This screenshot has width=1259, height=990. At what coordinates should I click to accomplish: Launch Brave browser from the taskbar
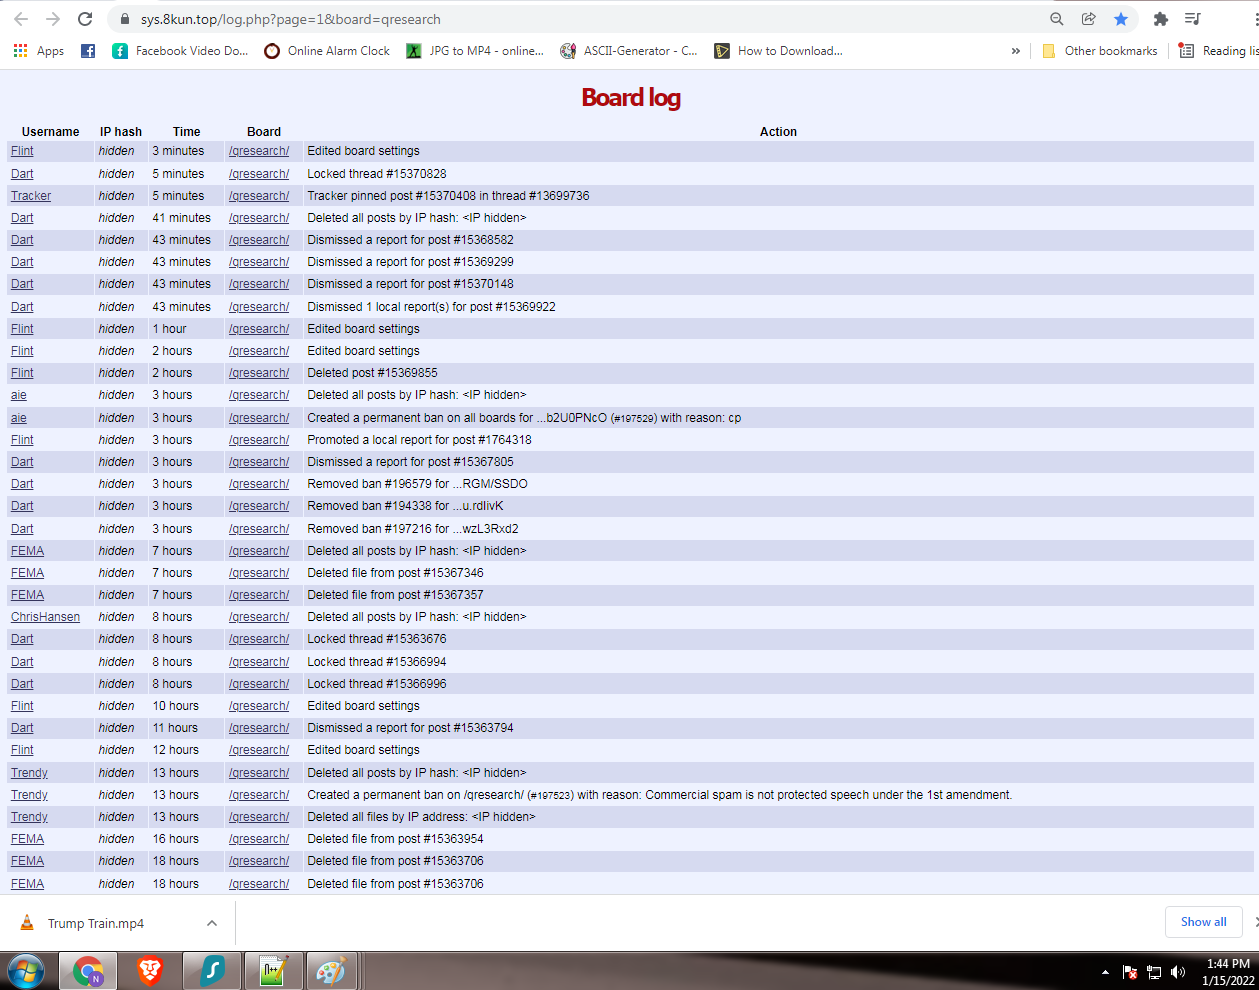pyautogui.click(x=150, y=971)
